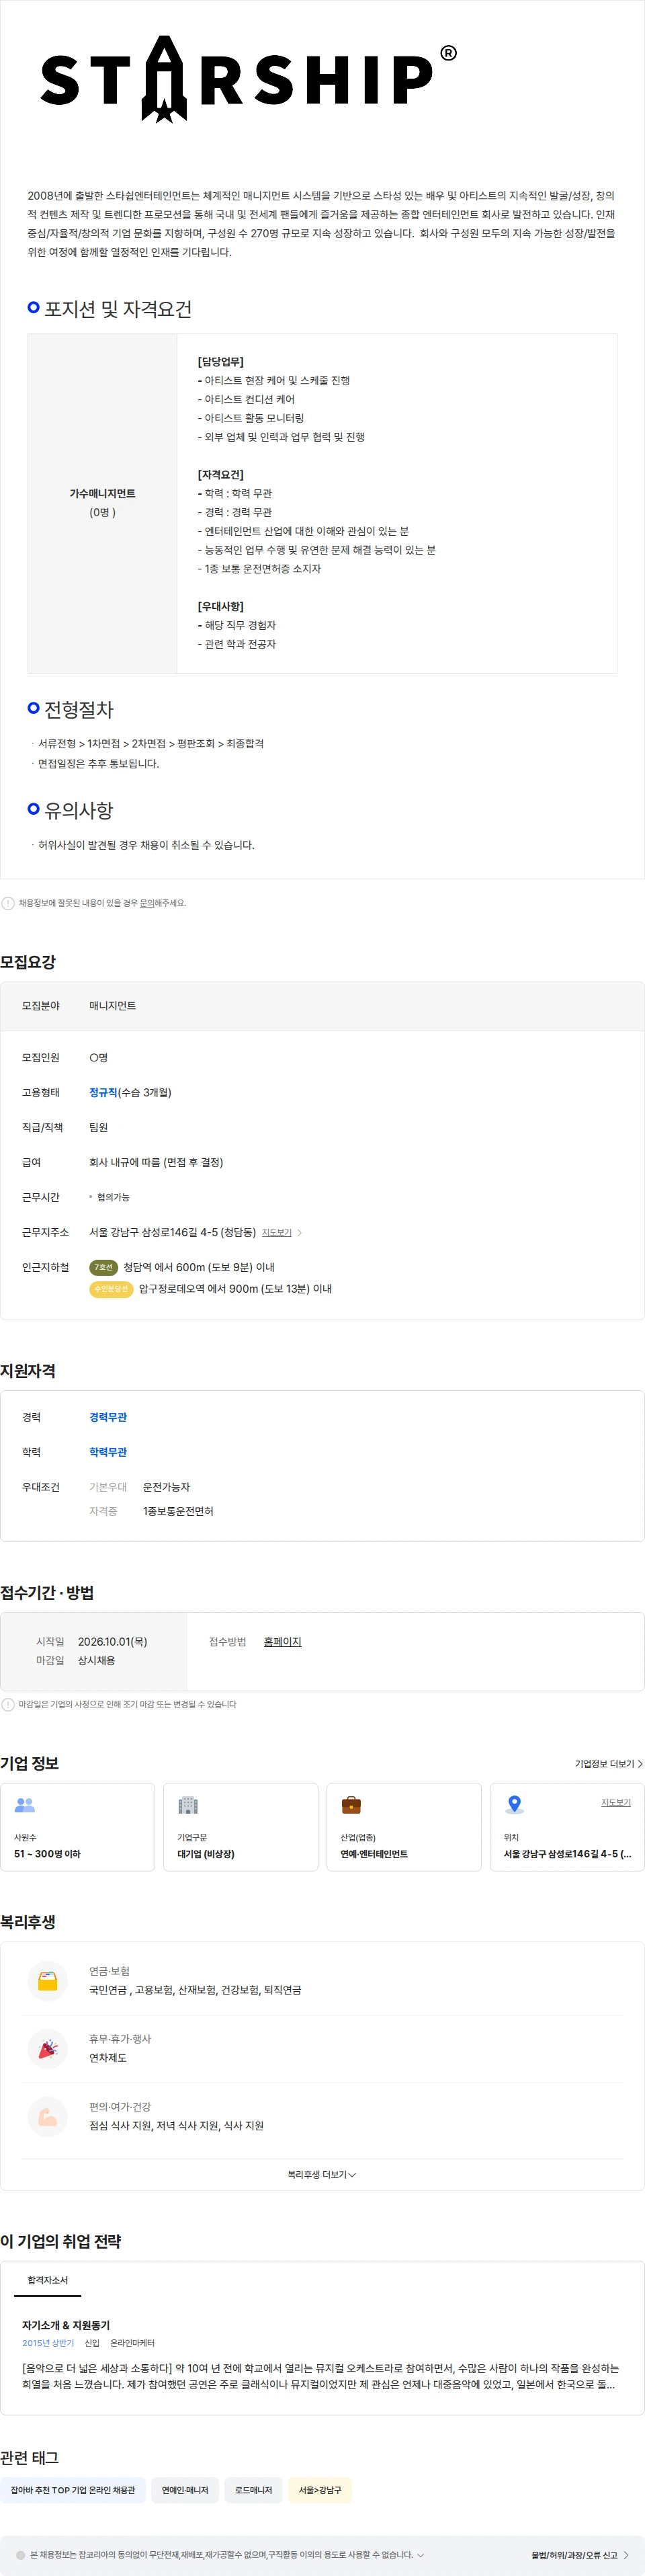The image size is (645, 2576).
Task: Click the 정규직 employment type link
Action: [103, 1092]
